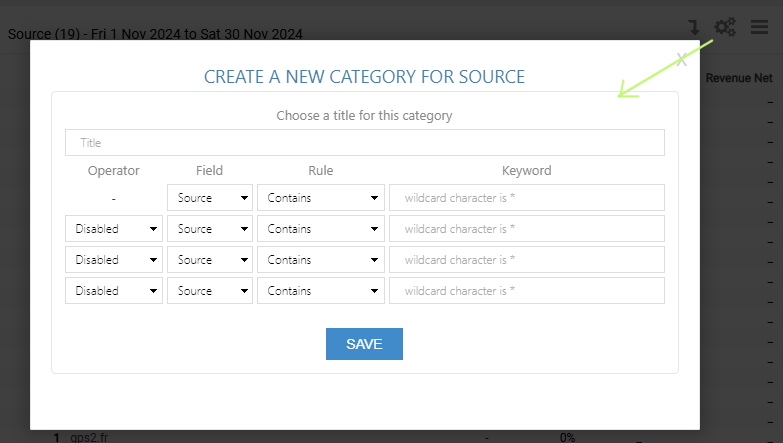Open first row Contains rule dropdown
This screenshot has width=783, height=443.
coord(321,198)
